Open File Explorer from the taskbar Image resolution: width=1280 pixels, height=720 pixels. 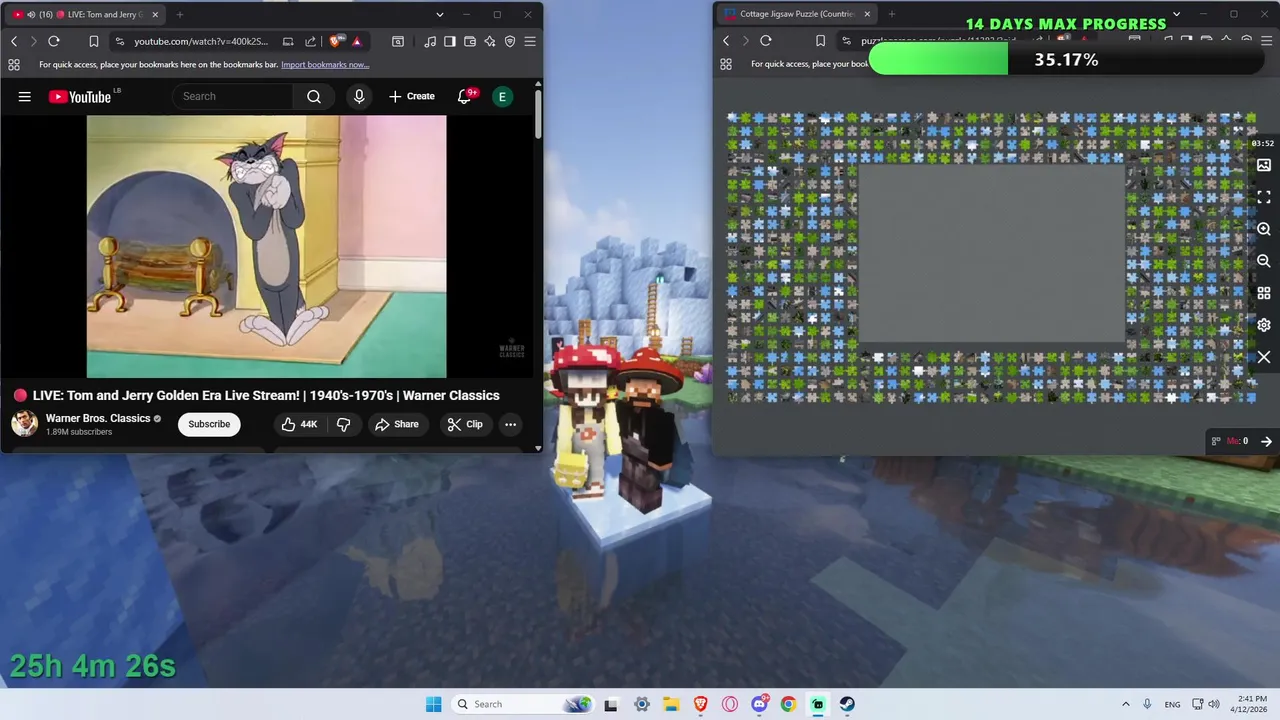tap(671, 704)
